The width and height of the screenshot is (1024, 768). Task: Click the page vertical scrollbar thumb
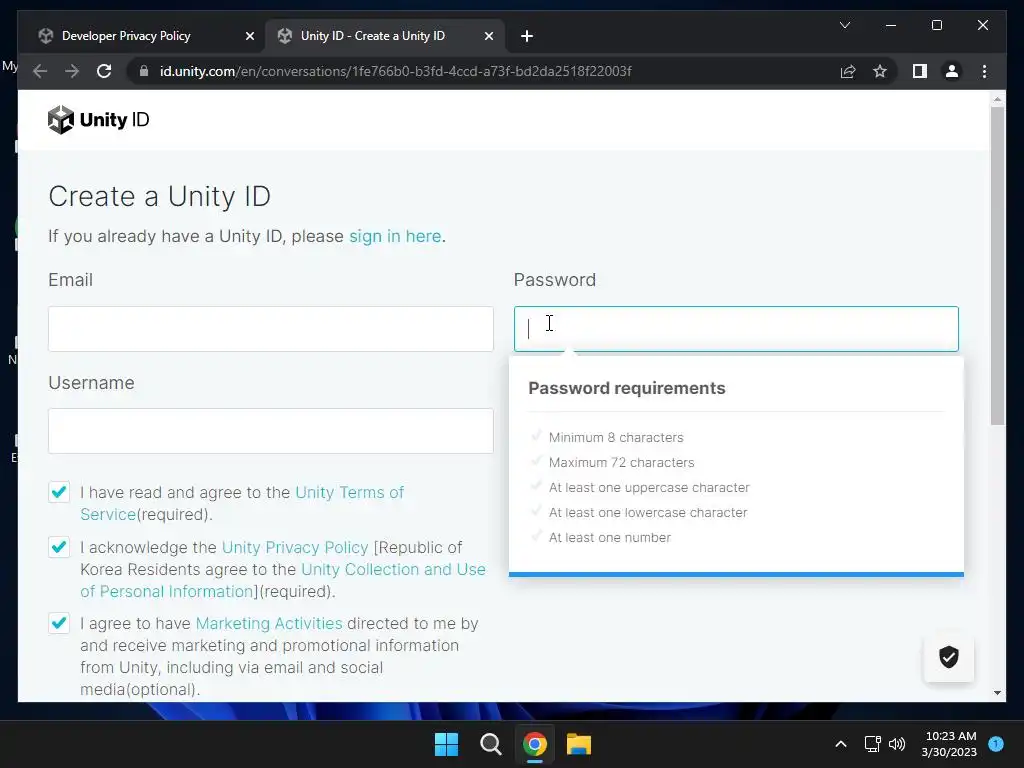pyautogui.click(x=997, y=264)
